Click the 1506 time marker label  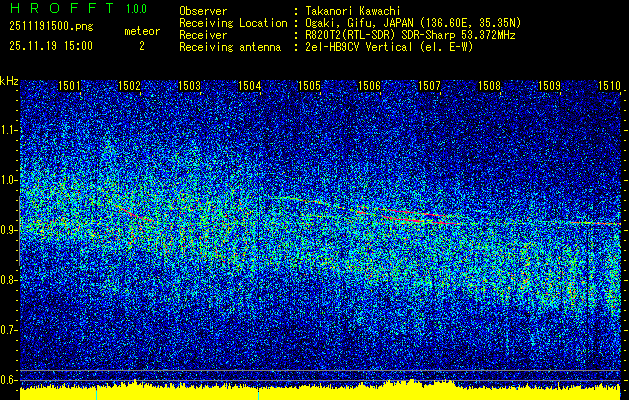pyautogui.click(x=369, y=85)
